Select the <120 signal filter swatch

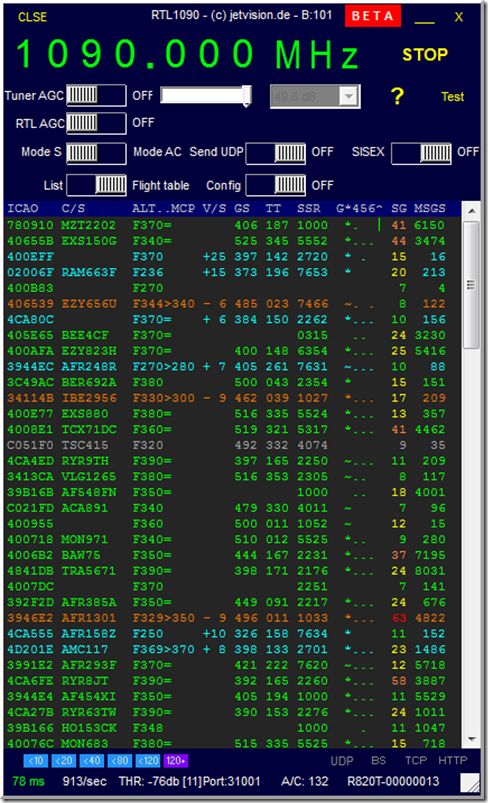(148, 760)
